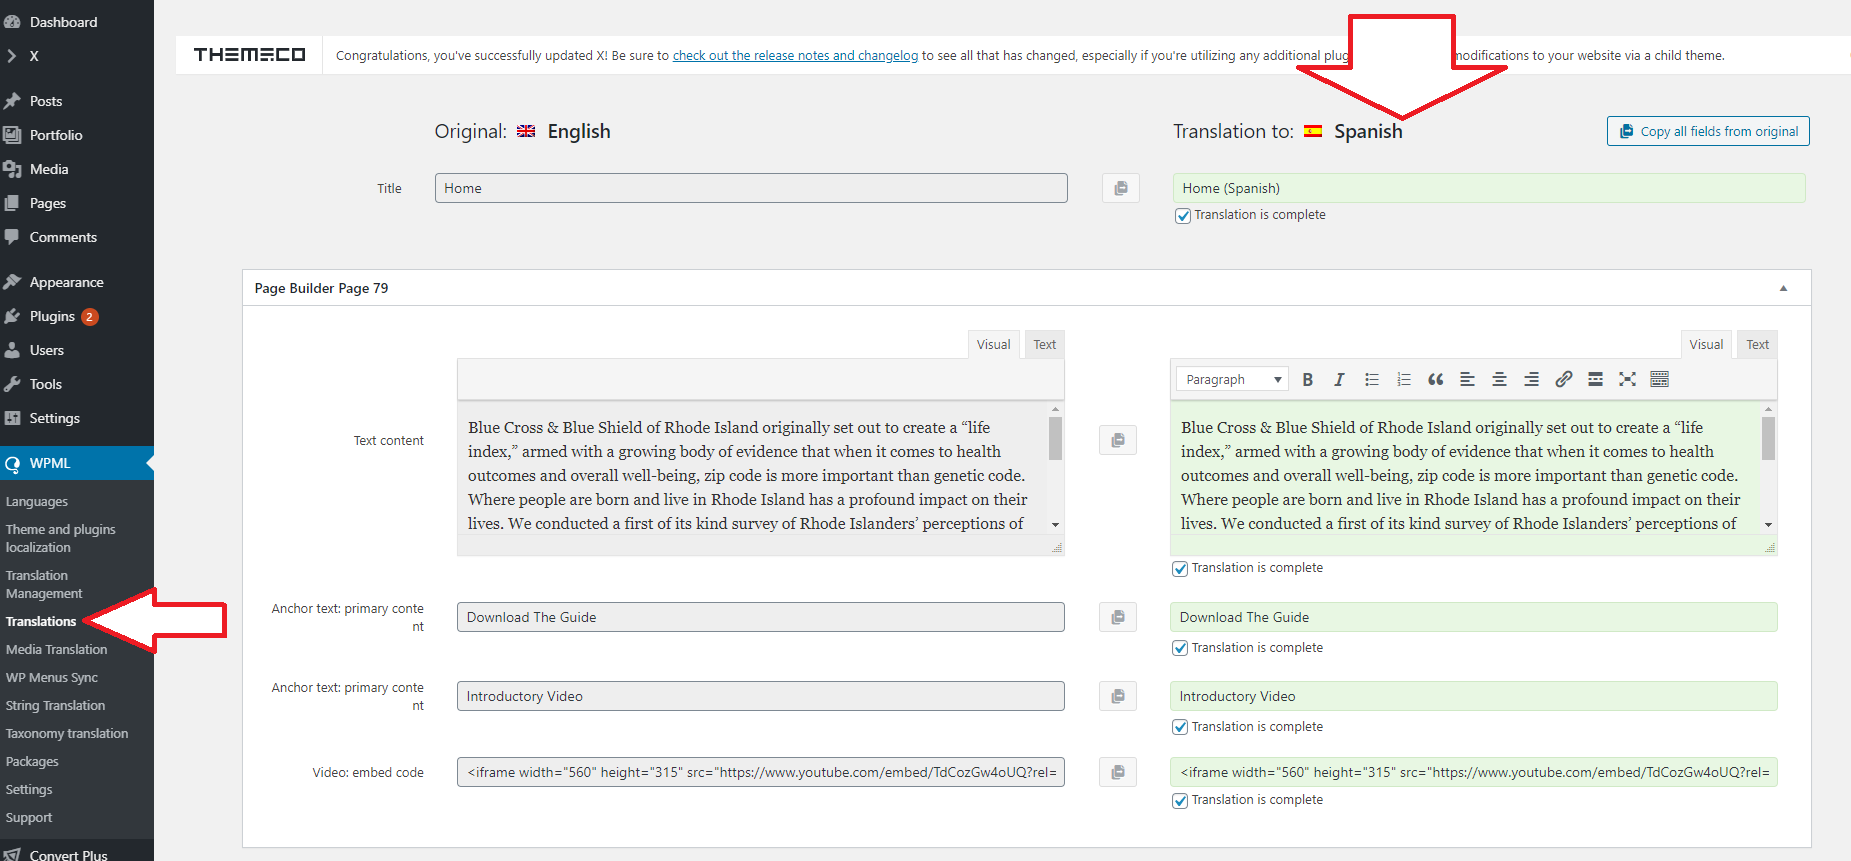Viewport: 1851px width, 861px height.
Task: Copy Text content from original
Action: 1118,440
